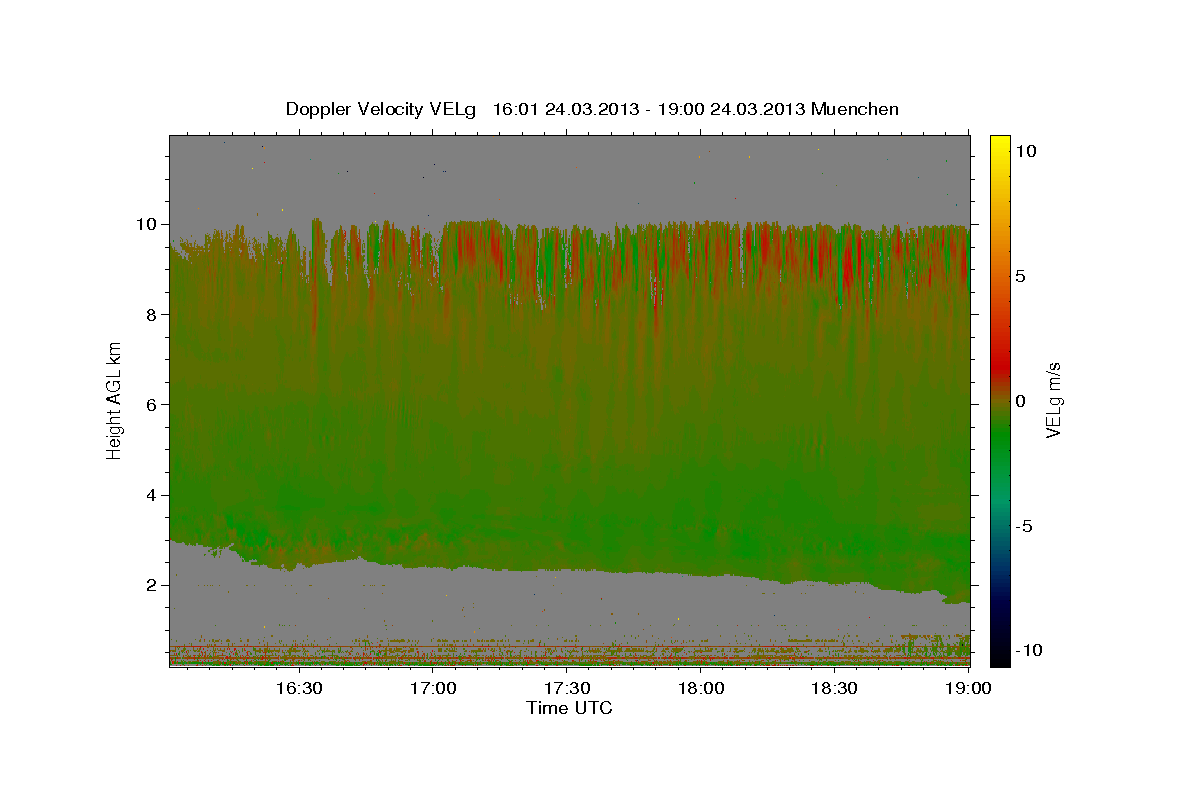This screenshot has width=1200, height=800.
Task: Click the colorbar tick label 5
Action: [1020, 276]
